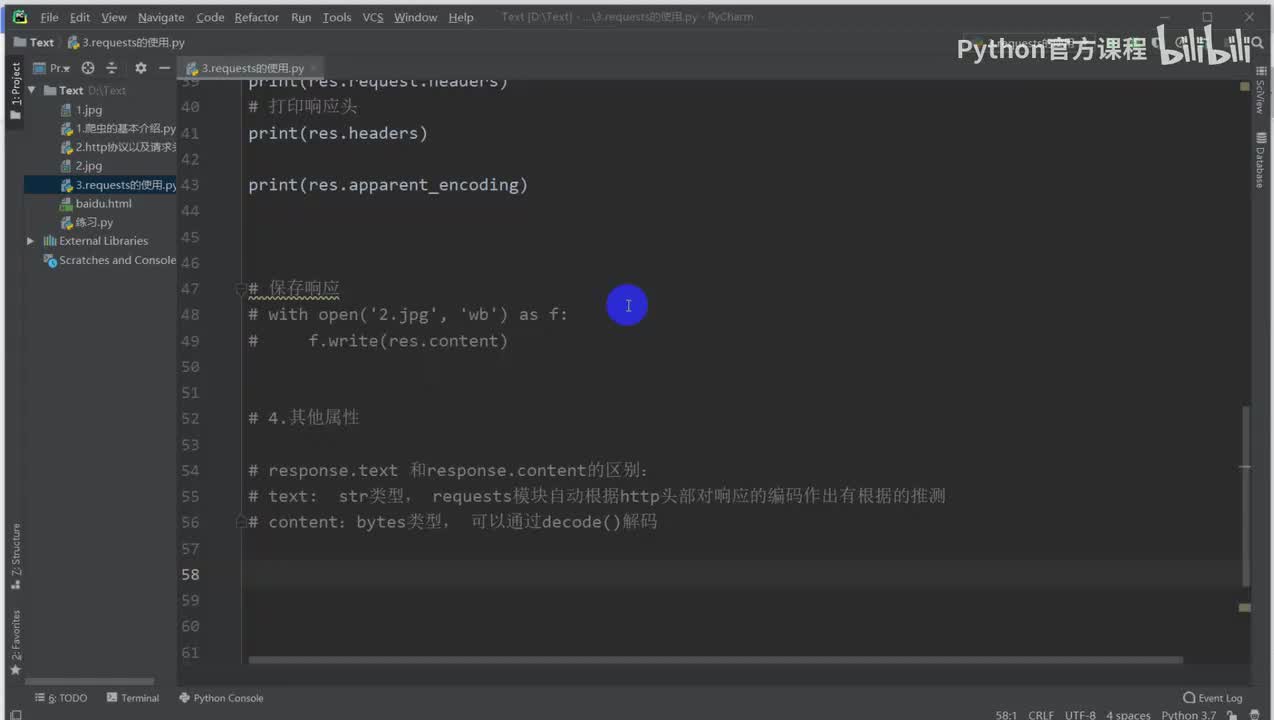Click the locate current file target icon
Screen dimensions: 1274x720
[88, 68]
